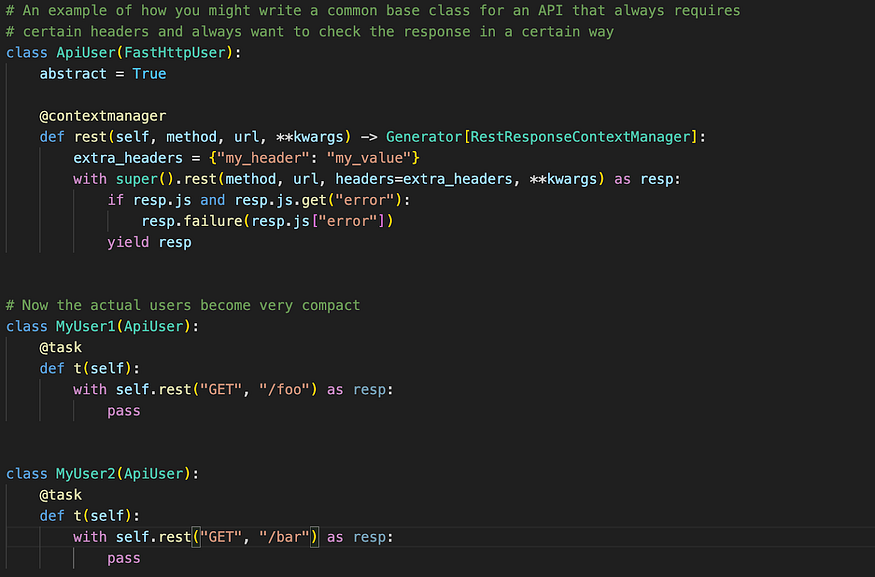This screenshot has width=875, height=577.
Task: Click the FastHttpUser base class reference
Action: pos(175,53)
